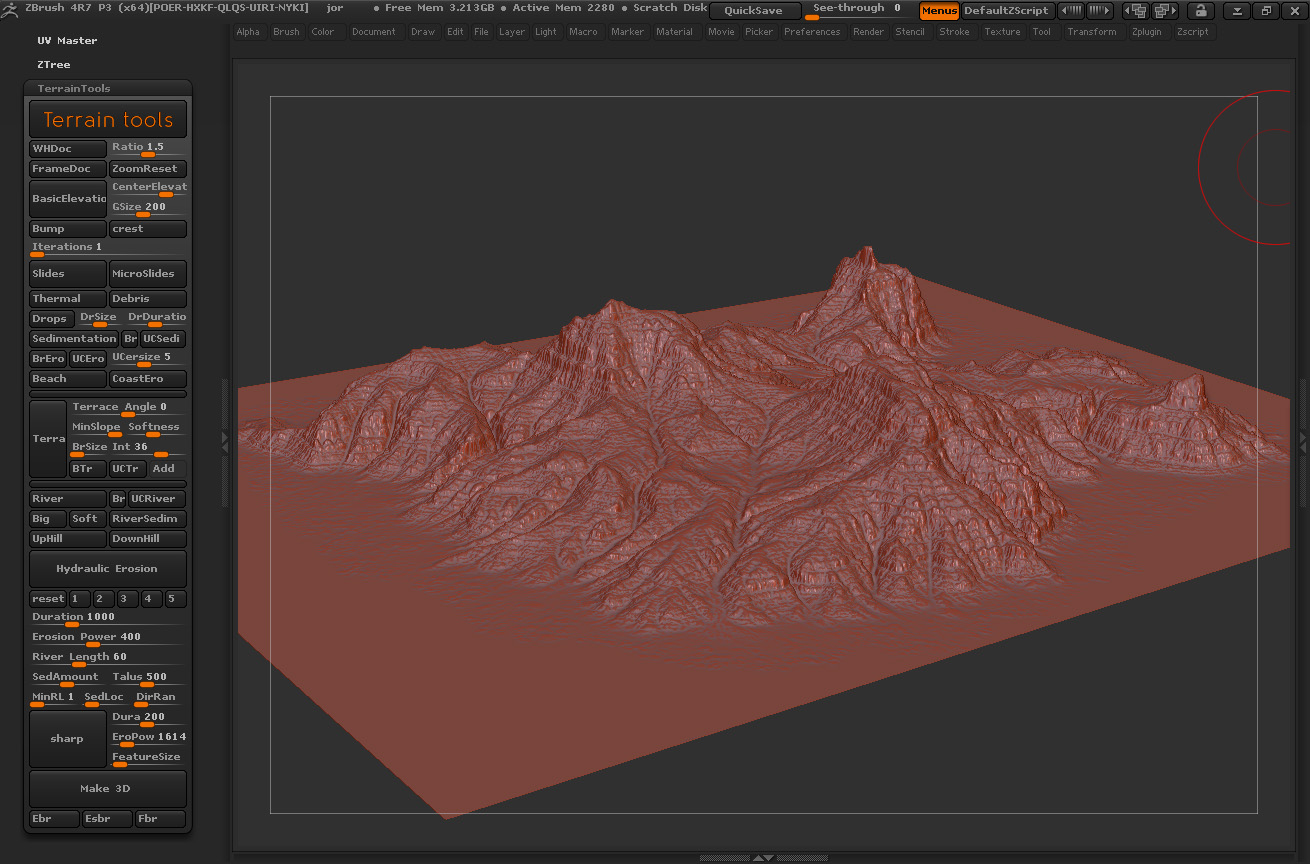Select erosion preset 3

coord(126,598)
